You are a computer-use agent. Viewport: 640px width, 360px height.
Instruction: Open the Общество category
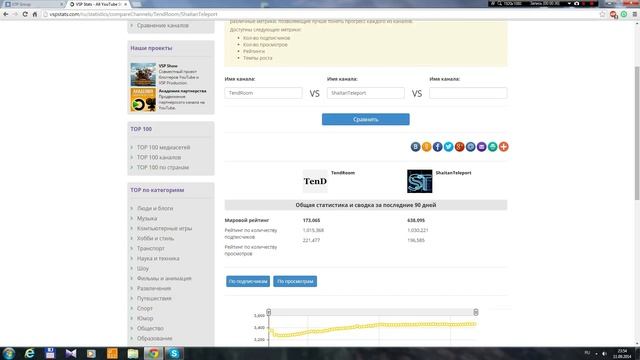(150, 329)
